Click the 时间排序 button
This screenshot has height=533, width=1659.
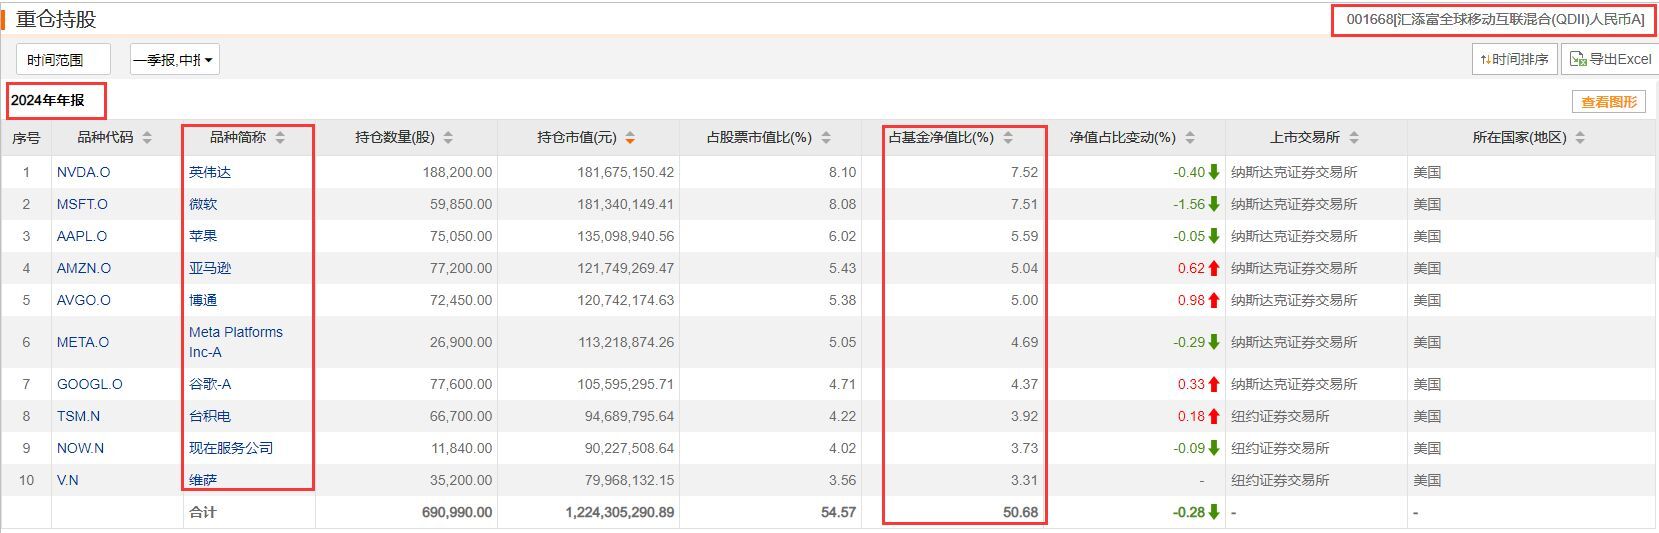(1514, 59)
